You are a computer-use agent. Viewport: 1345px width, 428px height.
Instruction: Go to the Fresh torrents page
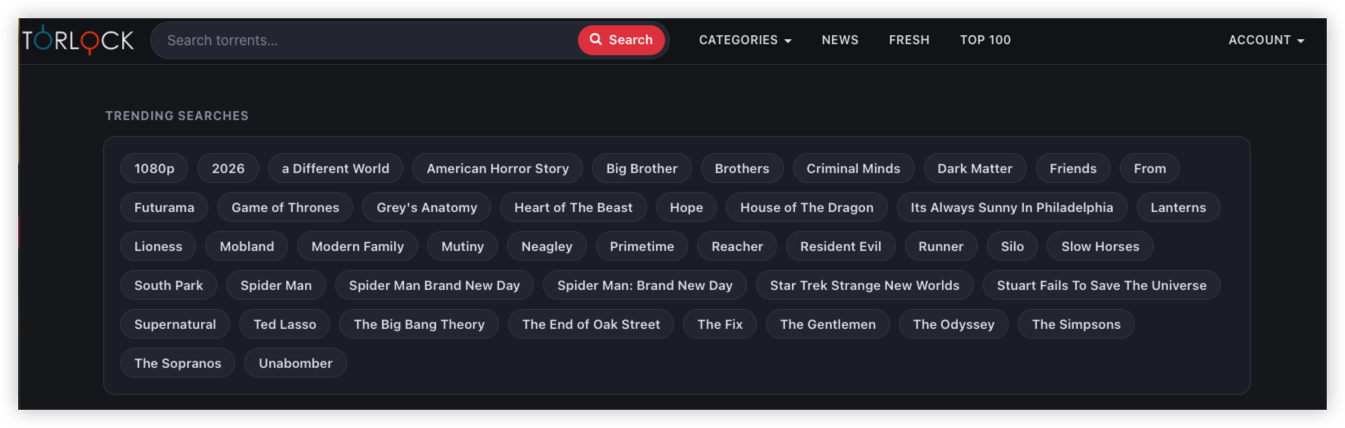[x=909, y=40]
